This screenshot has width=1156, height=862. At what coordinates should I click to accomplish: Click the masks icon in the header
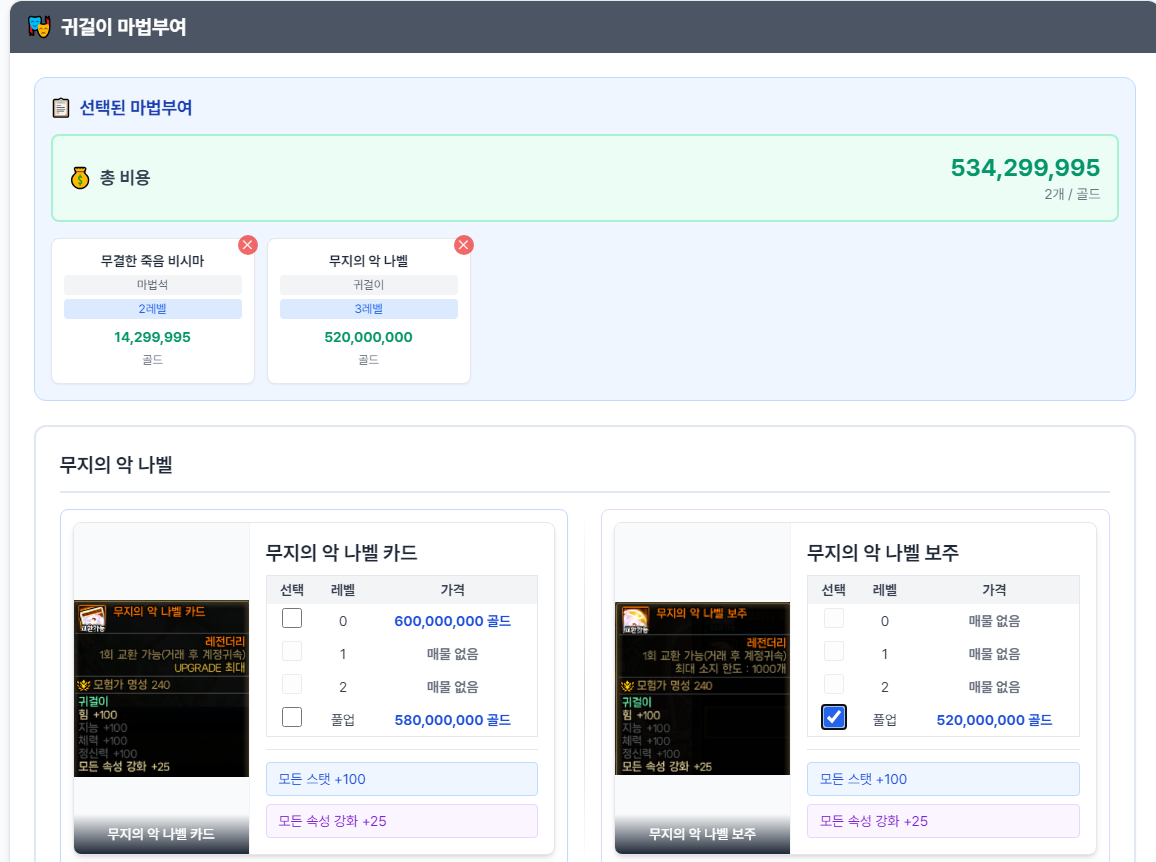pos(39,27)
